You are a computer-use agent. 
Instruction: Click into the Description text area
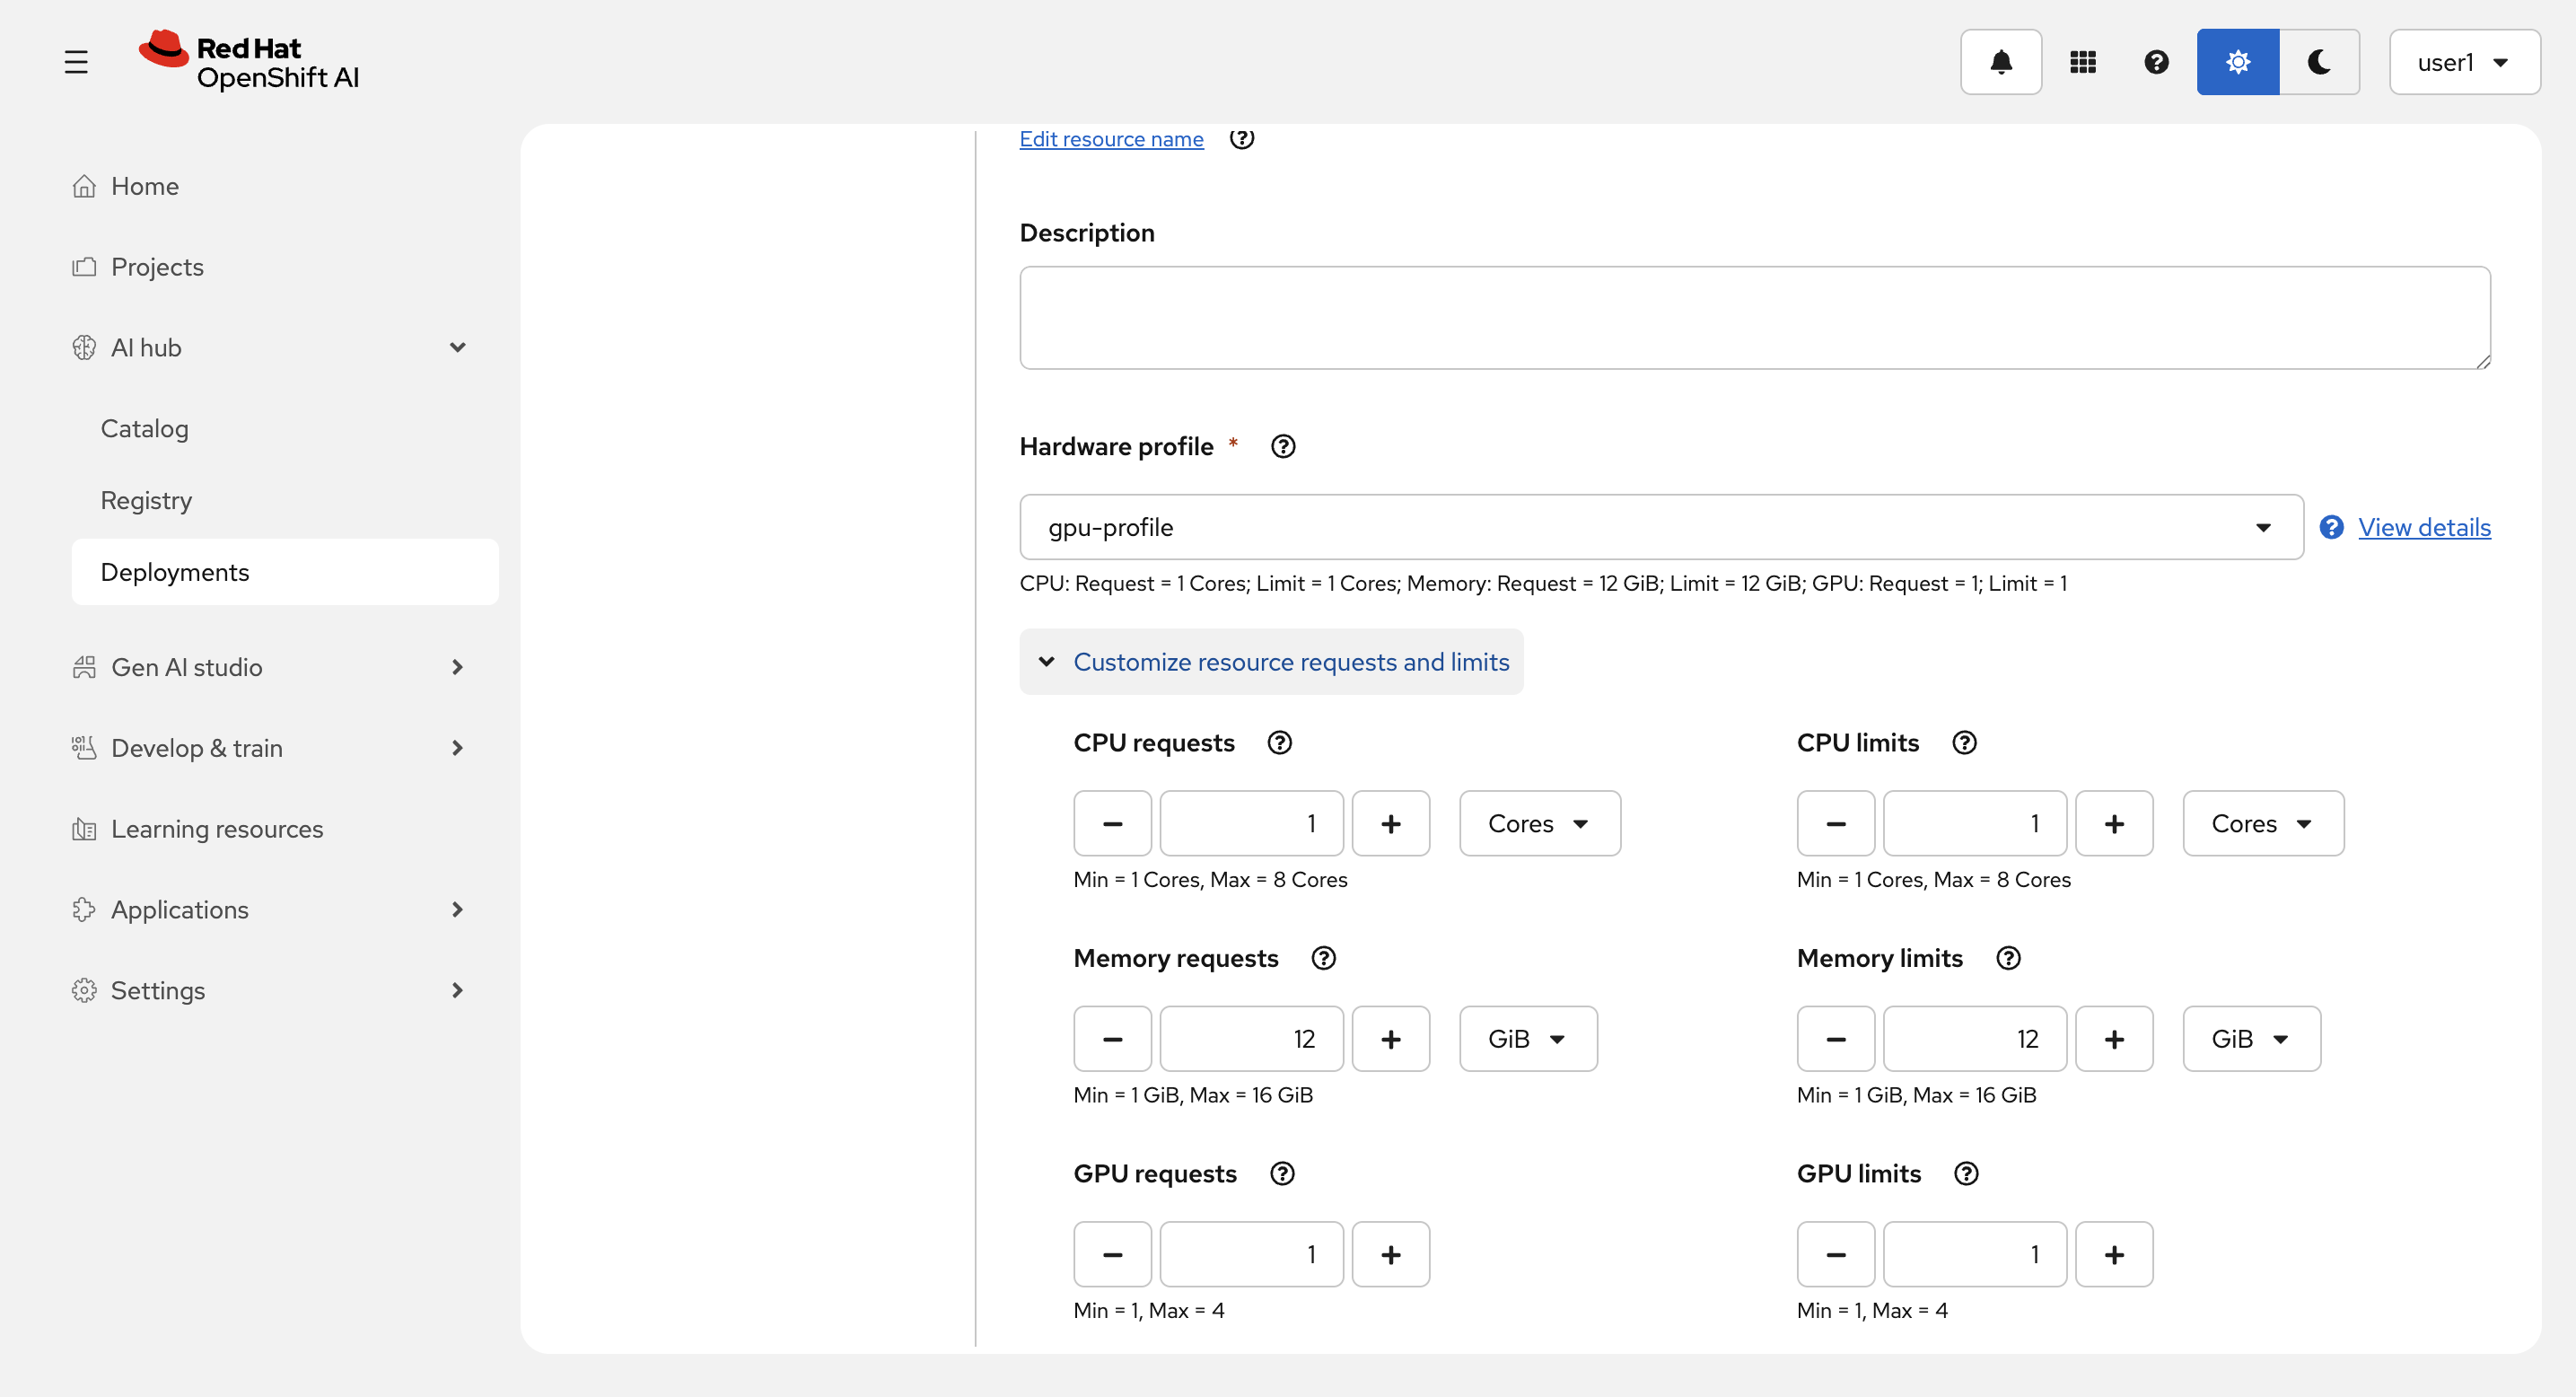tap(1754, 318)
